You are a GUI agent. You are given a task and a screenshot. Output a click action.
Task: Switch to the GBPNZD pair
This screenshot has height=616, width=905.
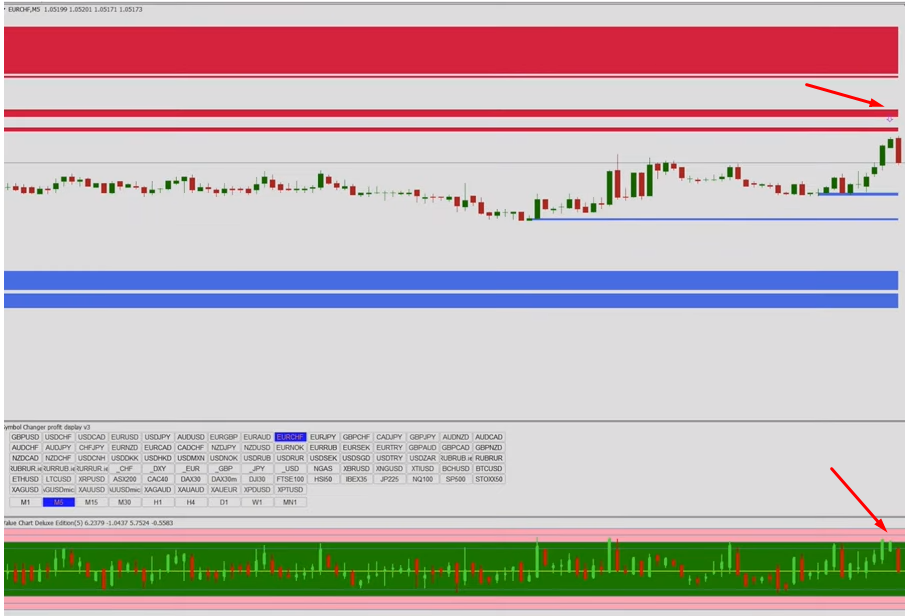point(489,447)
